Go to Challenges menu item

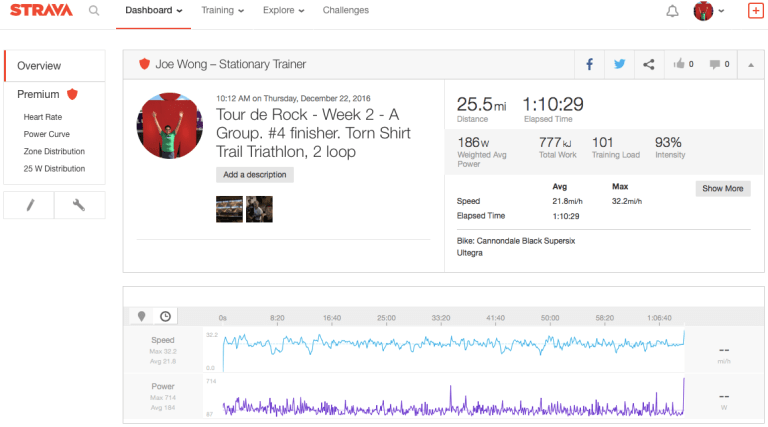[x=345, y=11]
